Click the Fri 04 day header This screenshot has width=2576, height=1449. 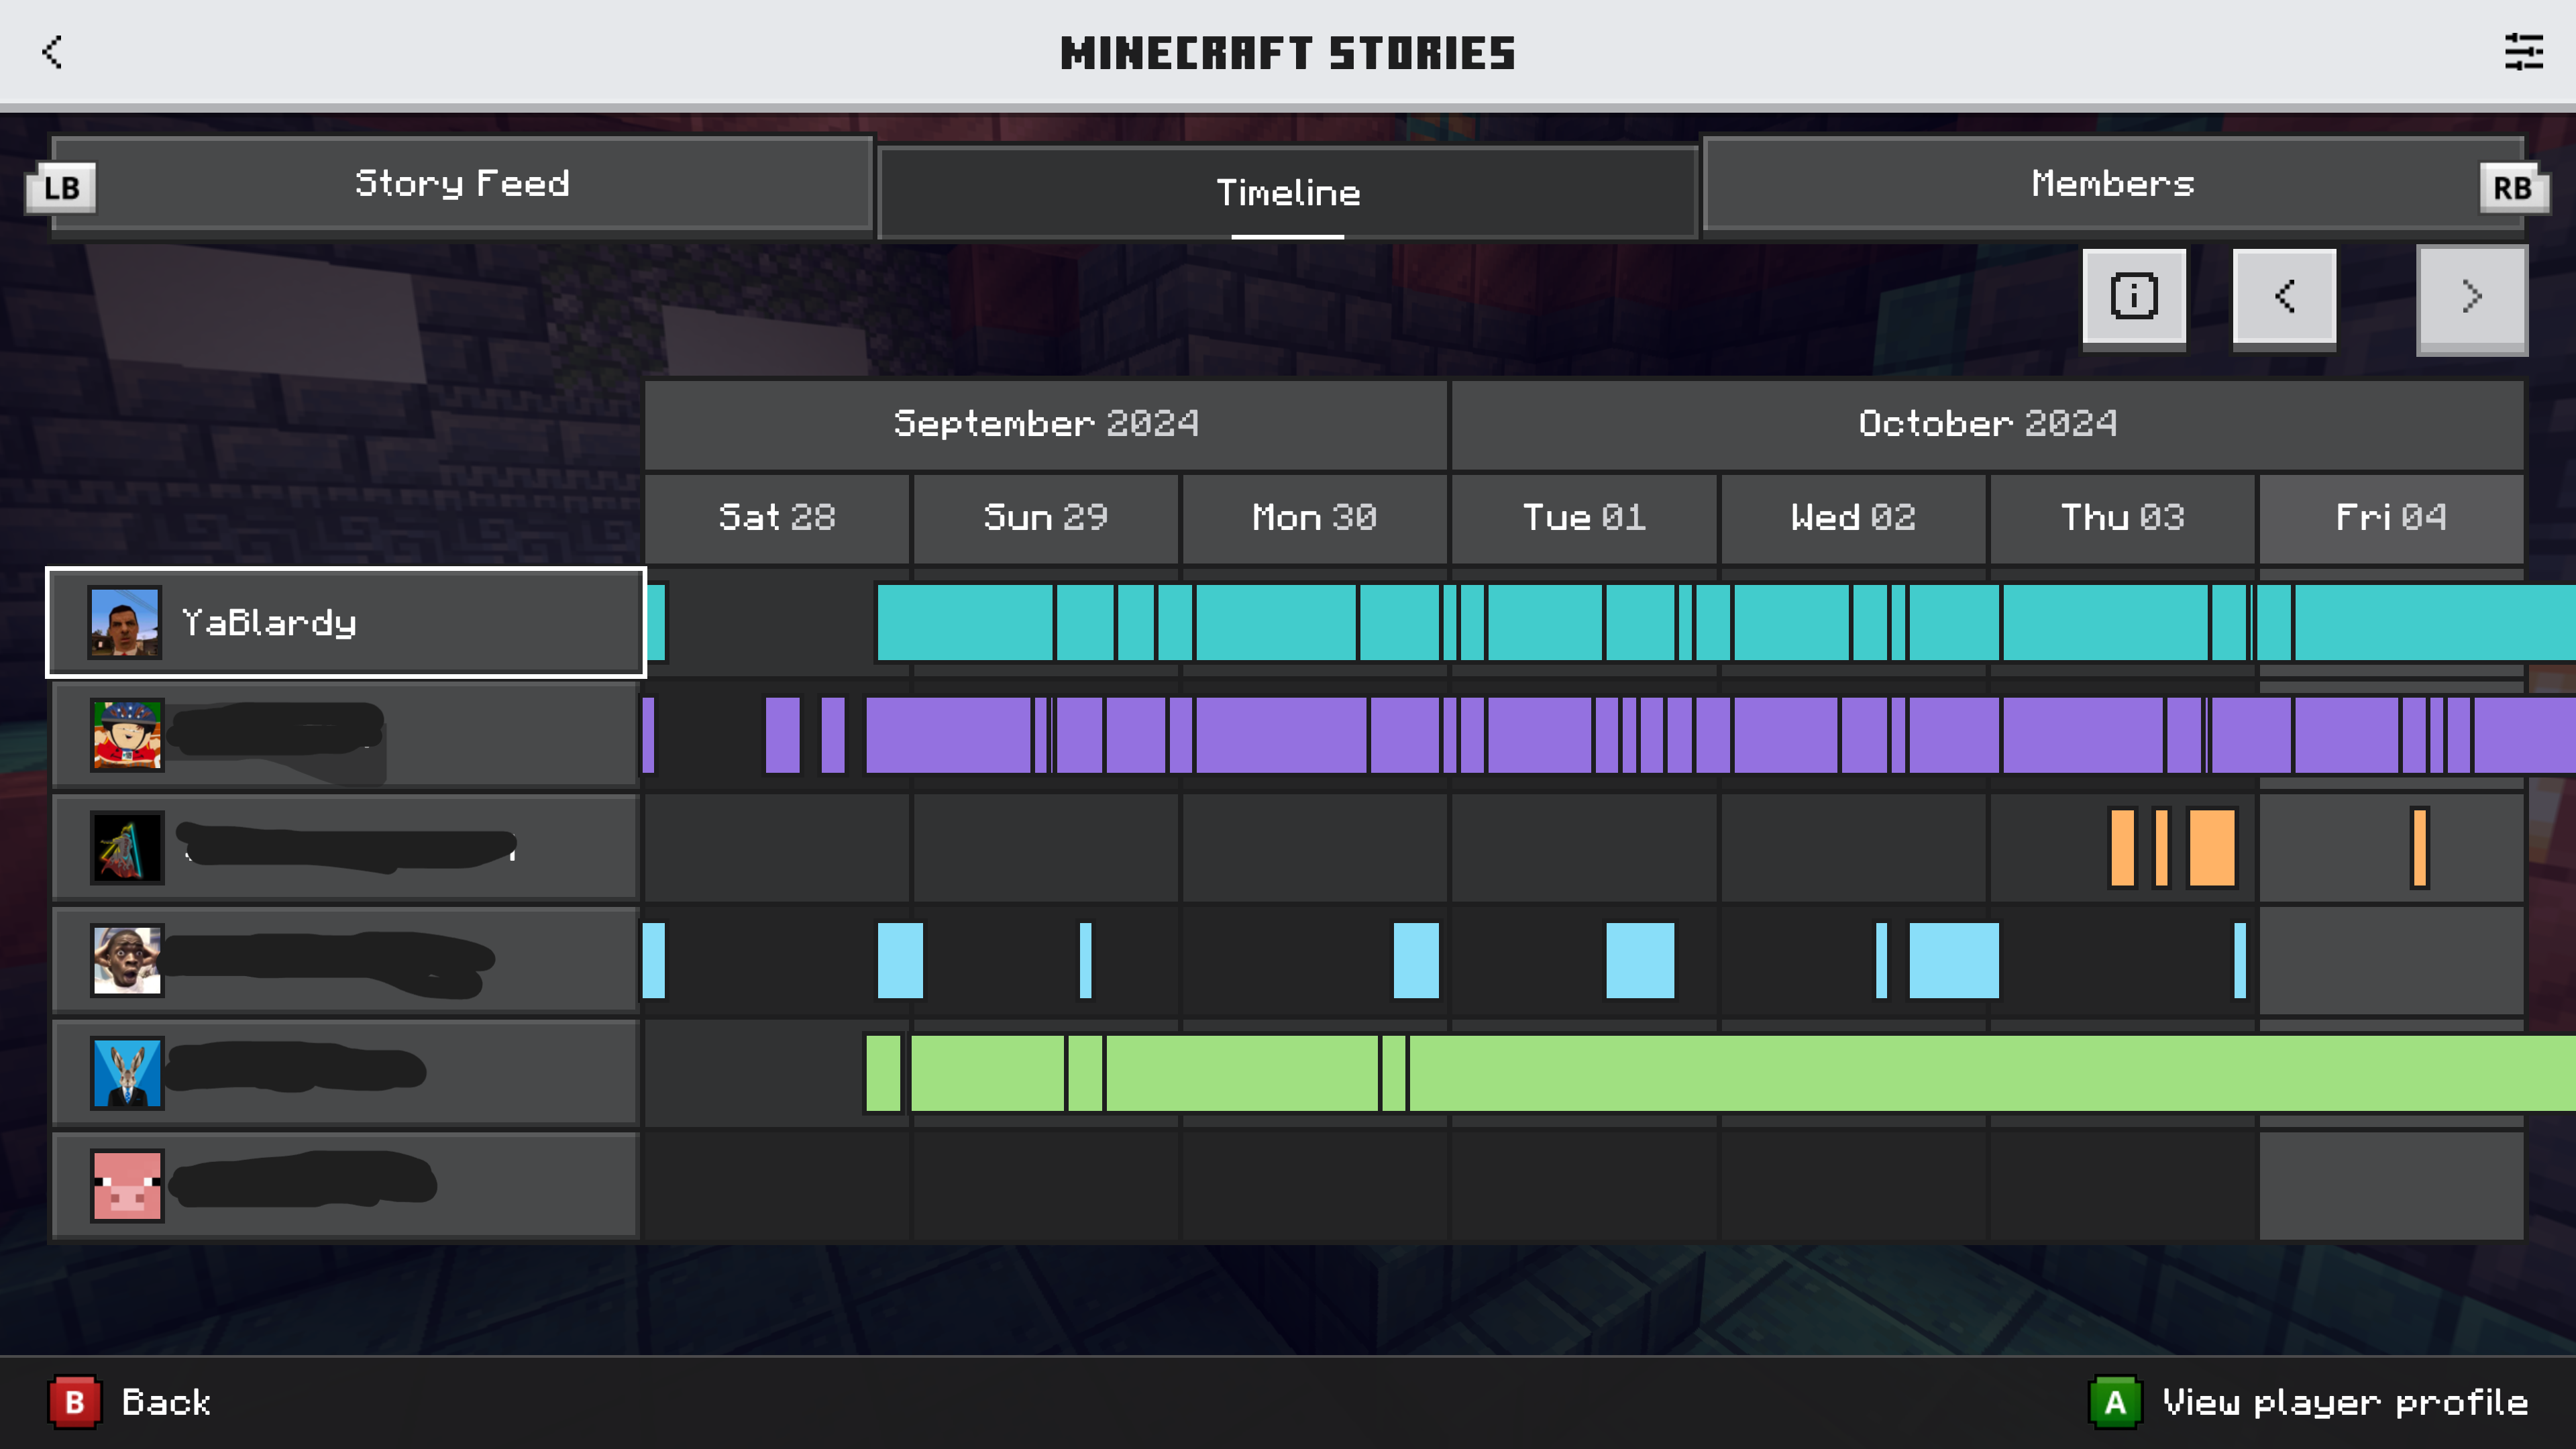pos(2390,518)
